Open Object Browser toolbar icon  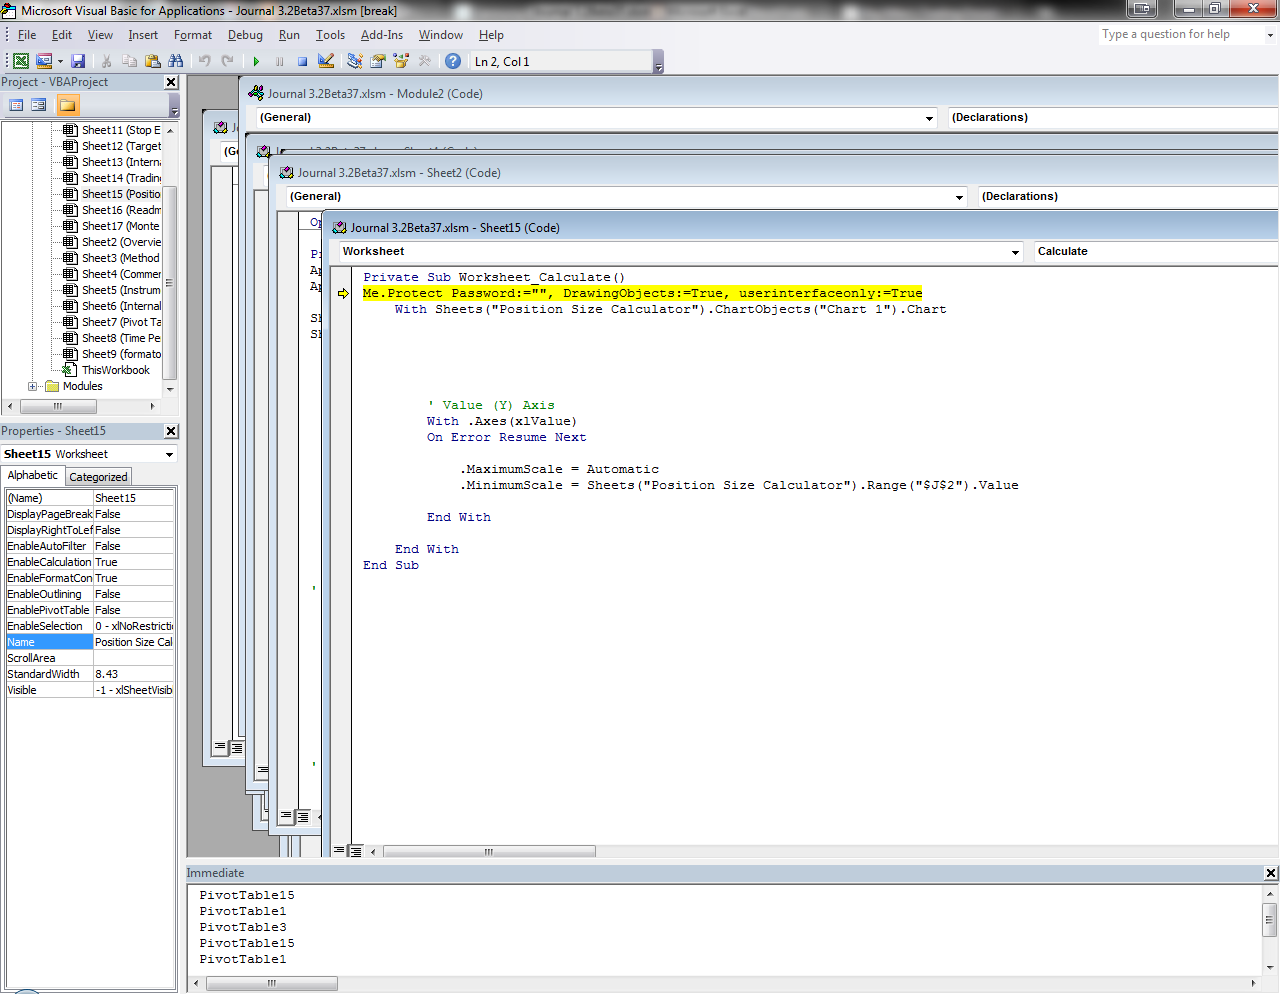click(401, 61)
